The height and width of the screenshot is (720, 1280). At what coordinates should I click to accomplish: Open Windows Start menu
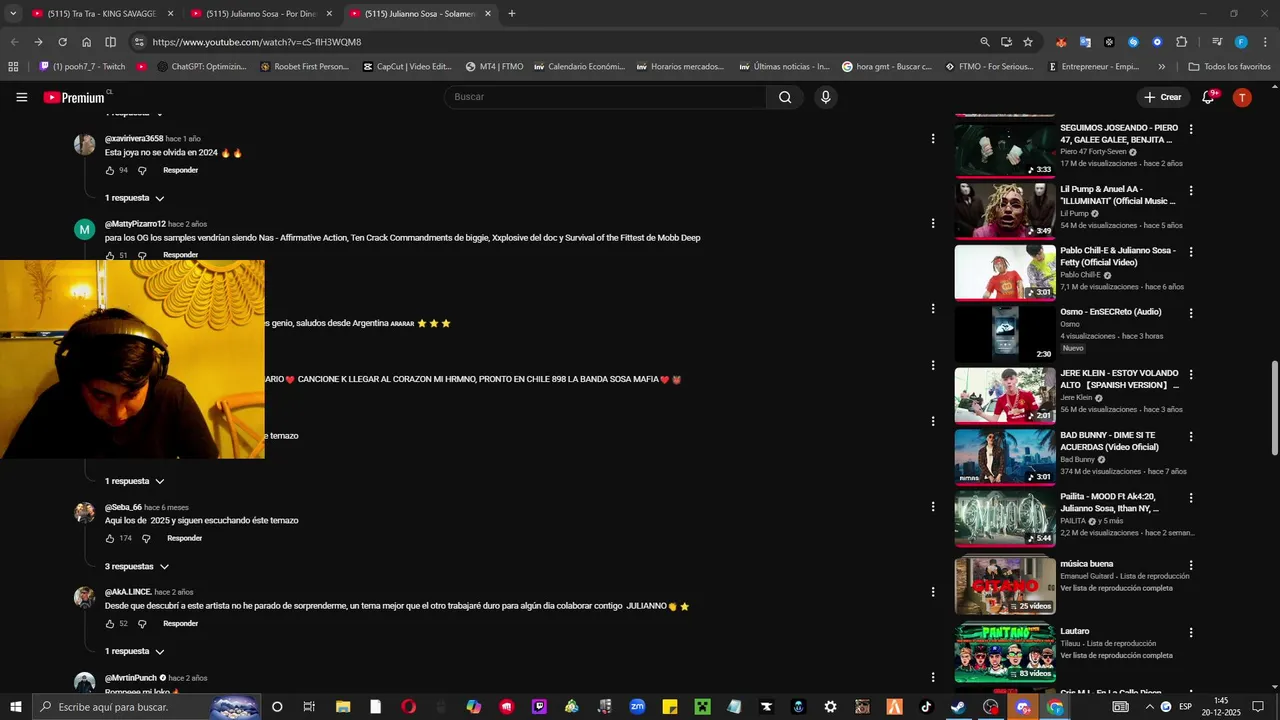click(x=16, y=707)
